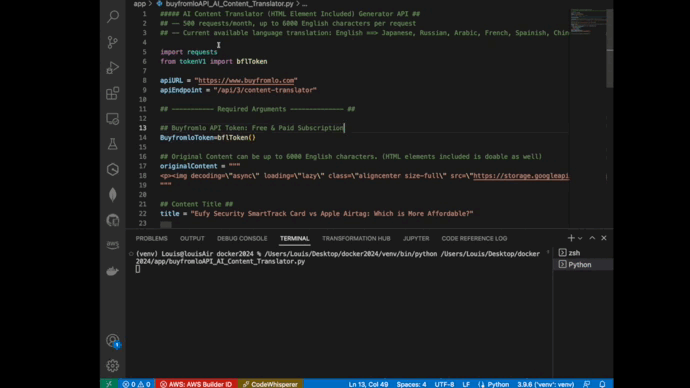Click the app folder breadcrumb
The image size is (690, 388).
[x=139, y=4]
